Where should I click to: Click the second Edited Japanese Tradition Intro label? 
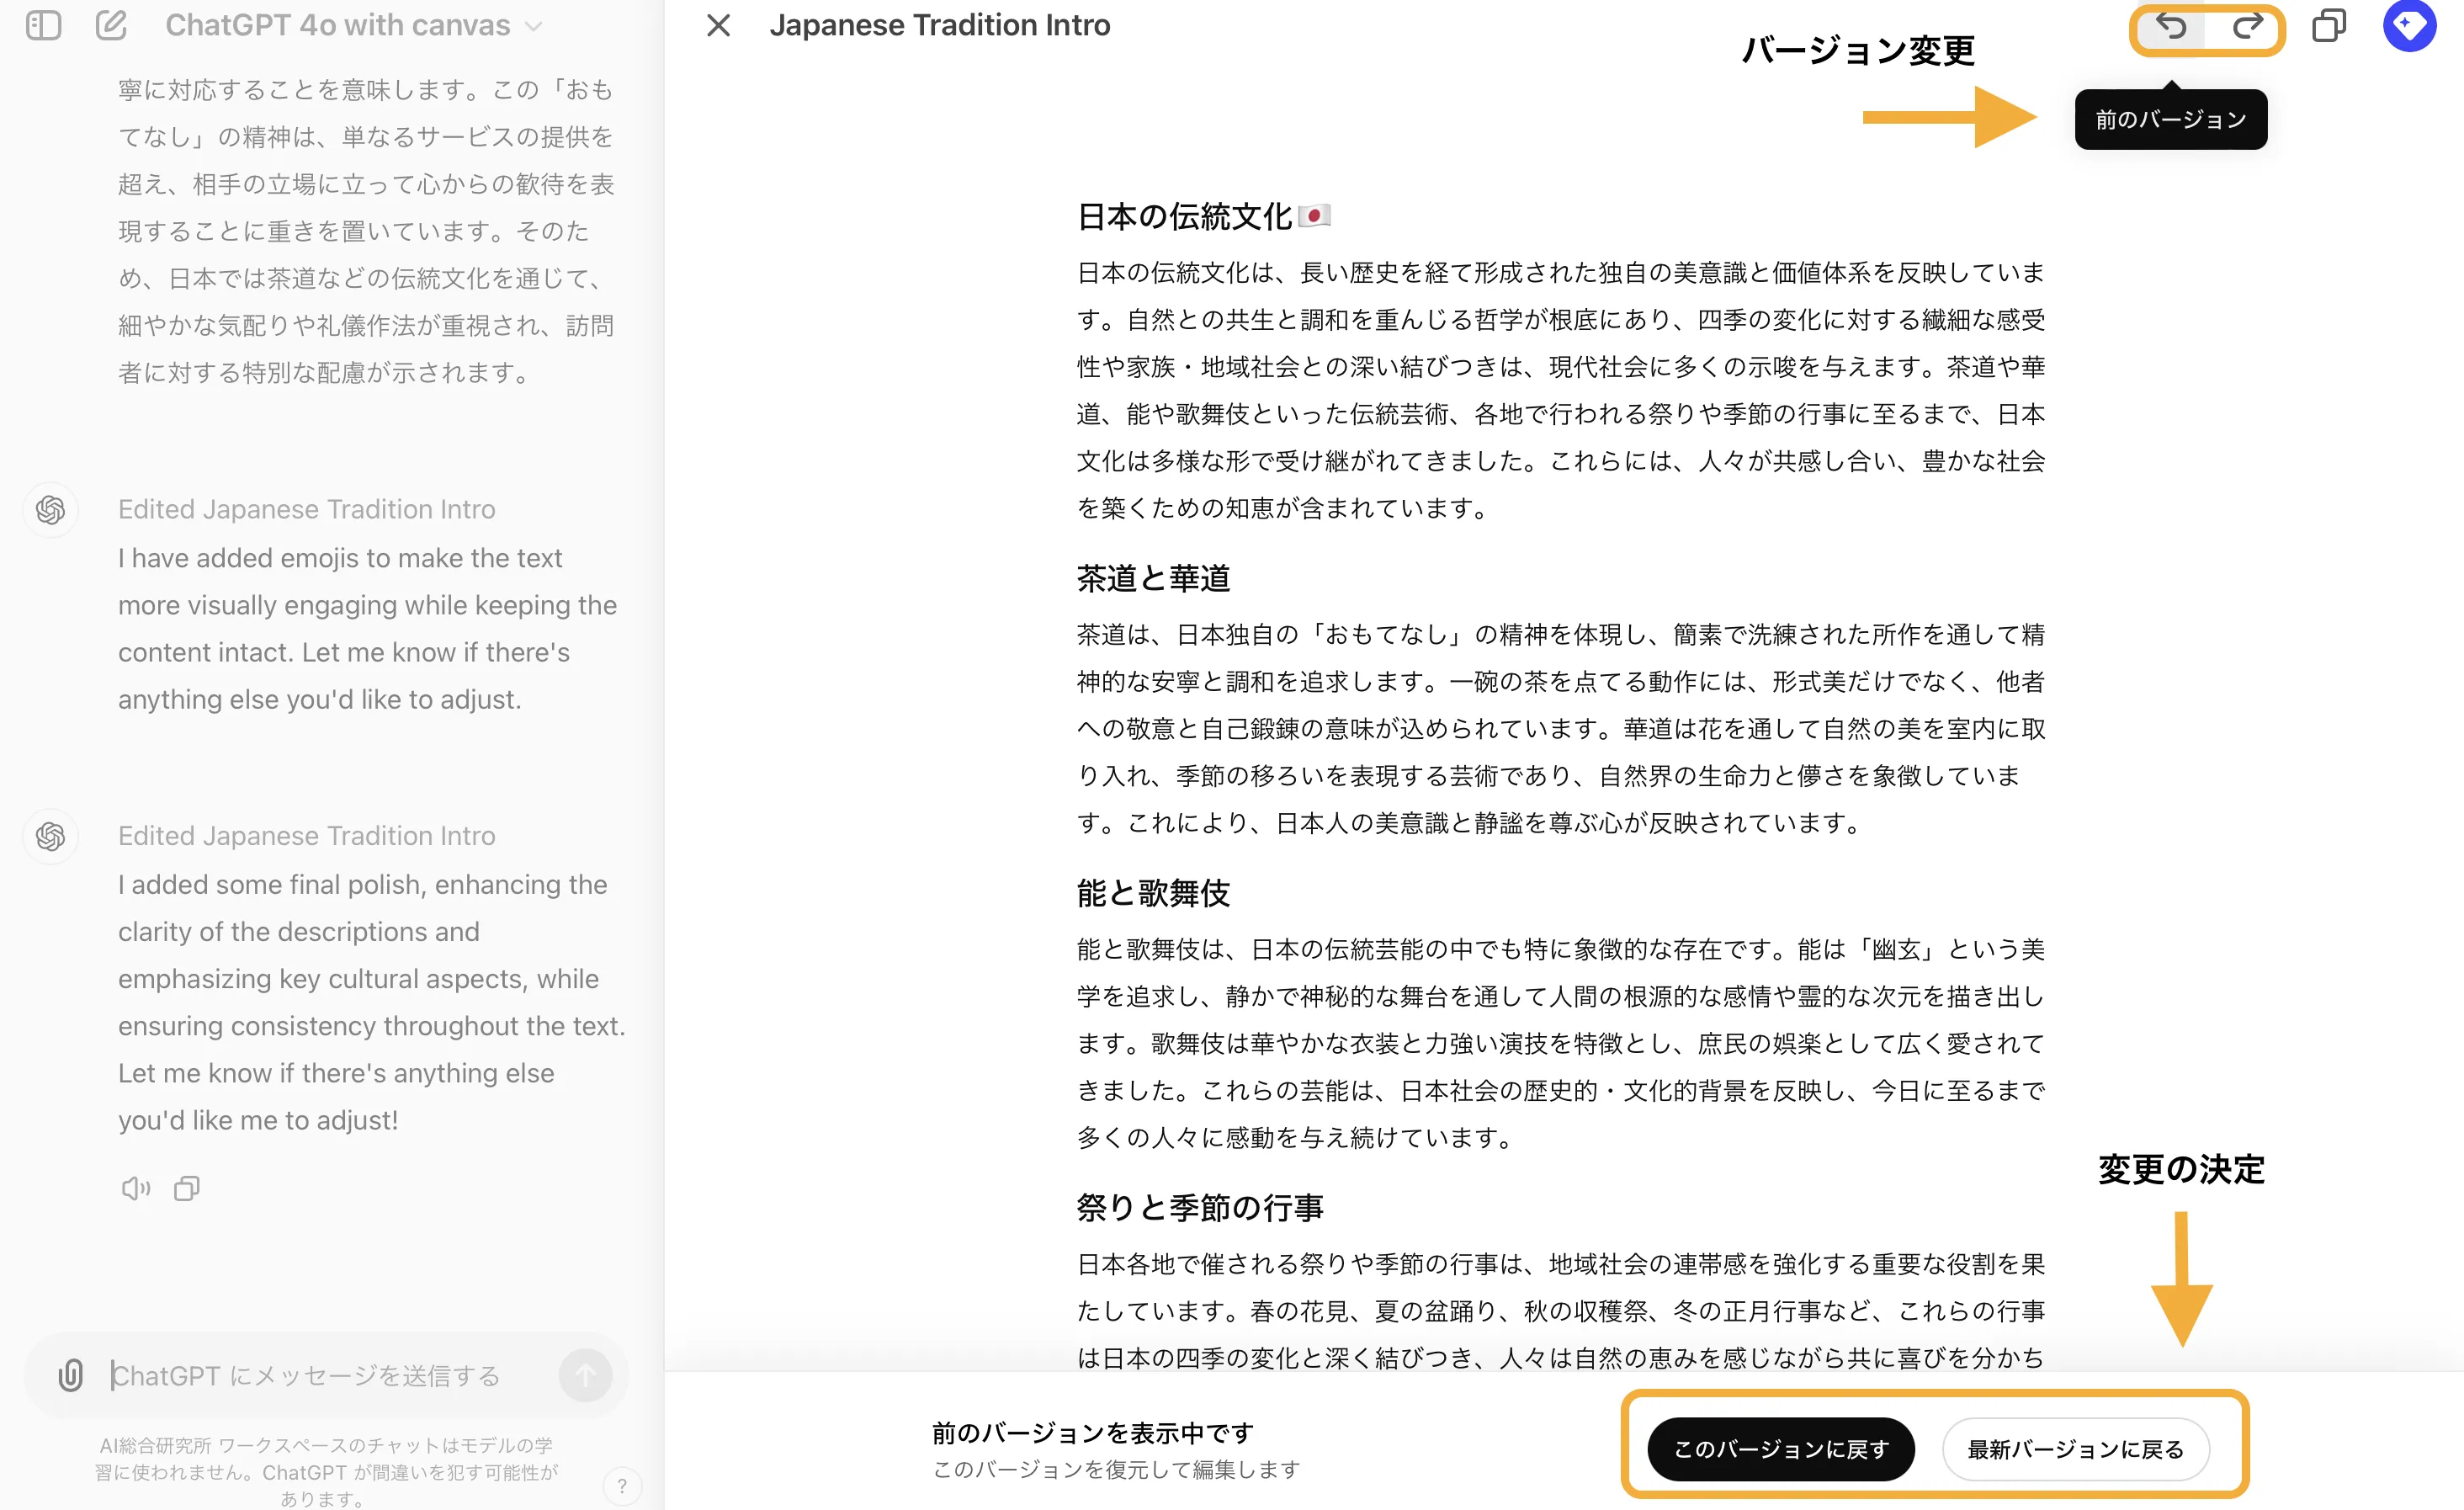306,836
